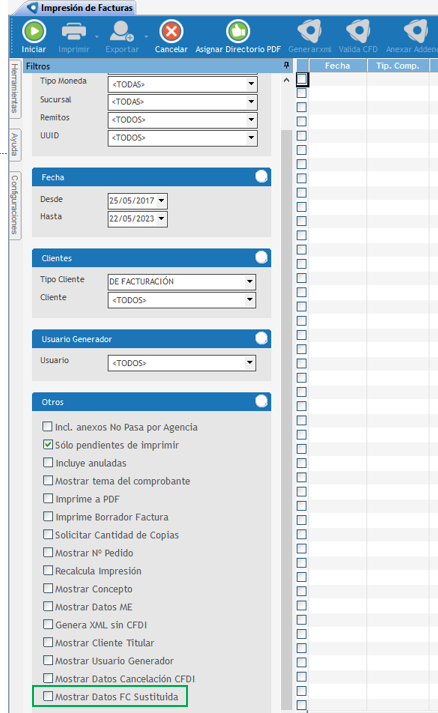
Task: Click the Valida CFD toolbar icon
Action: (x=358, y=31)
